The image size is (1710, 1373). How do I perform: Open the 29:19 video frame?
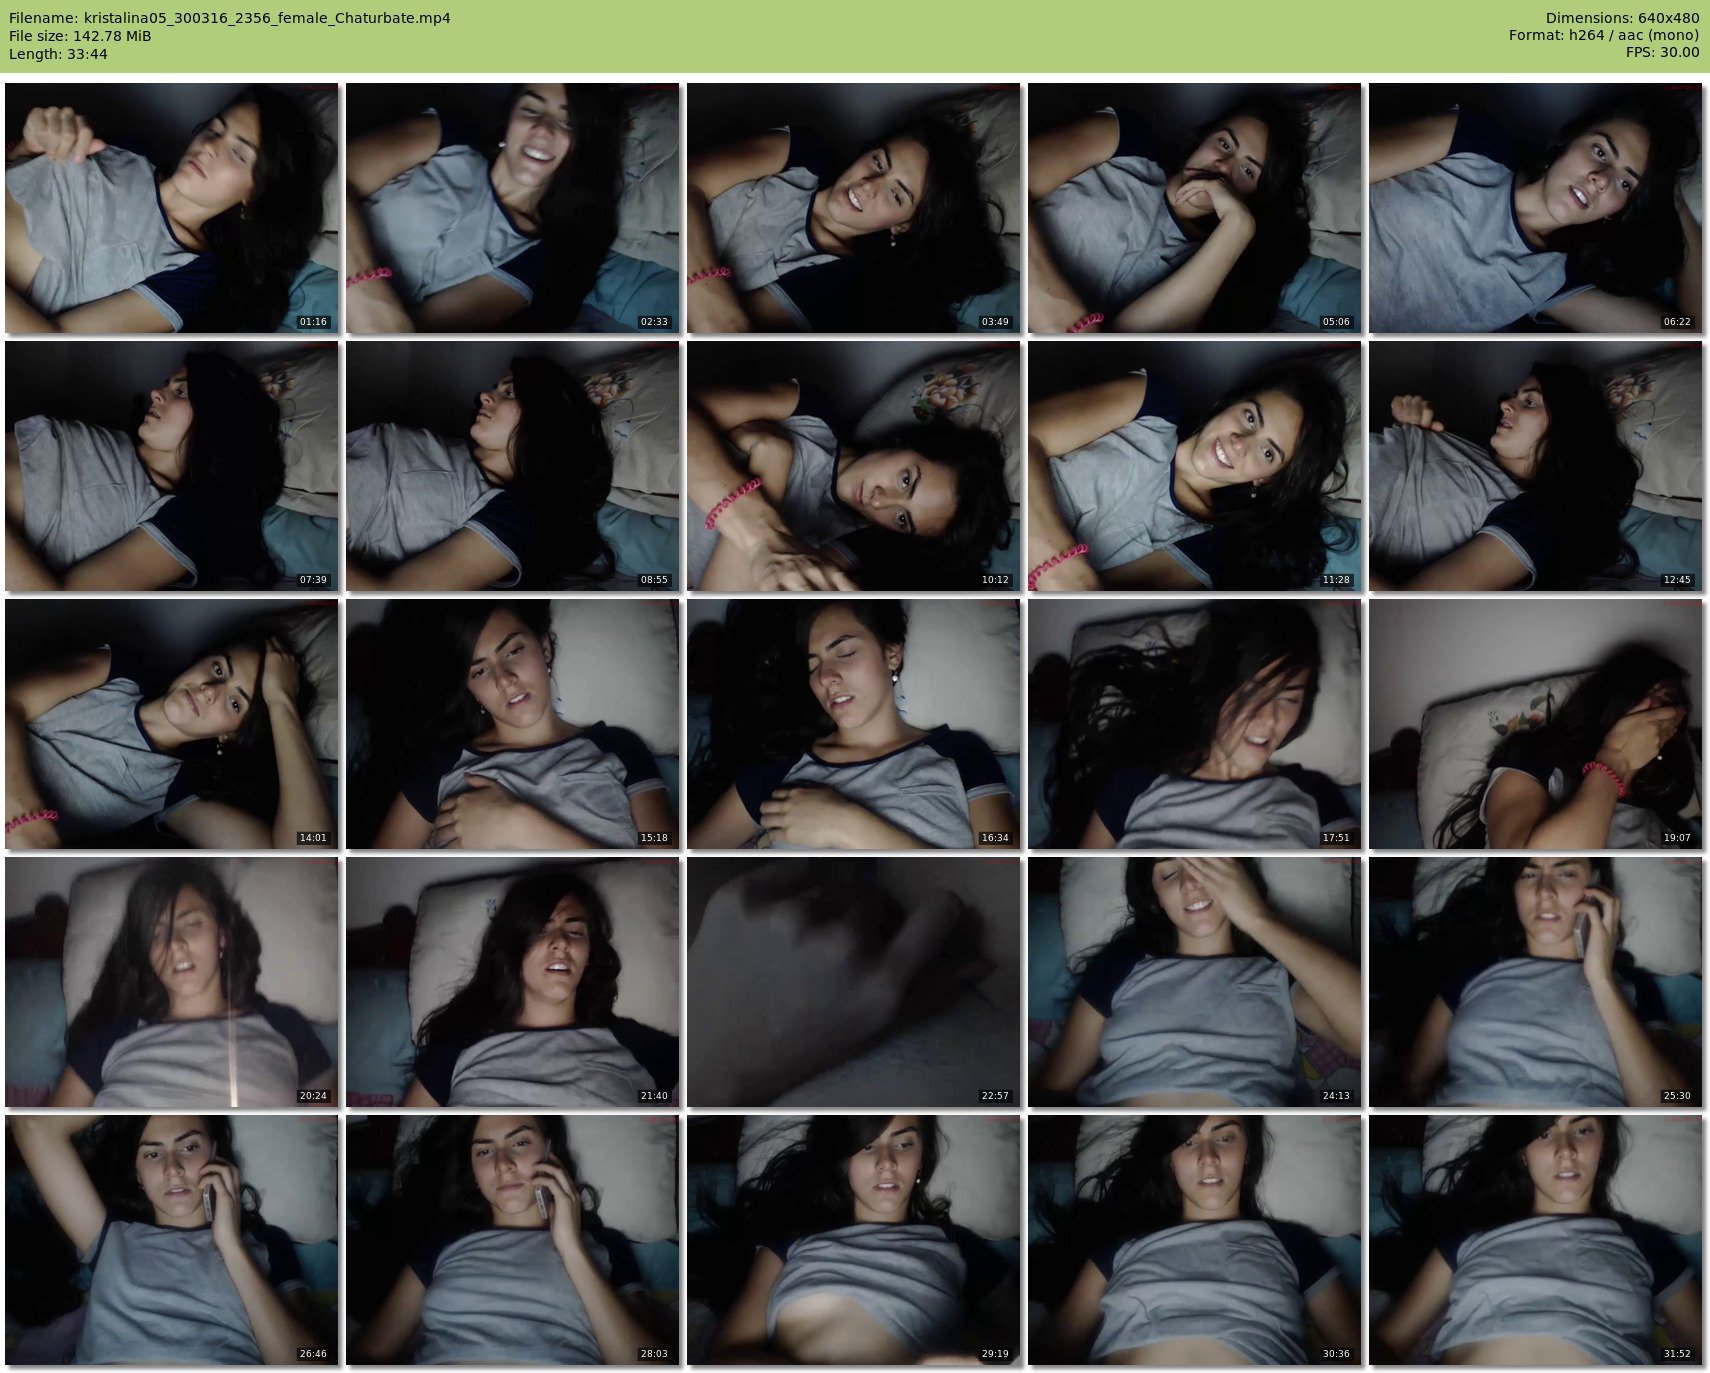point(854,1240)
